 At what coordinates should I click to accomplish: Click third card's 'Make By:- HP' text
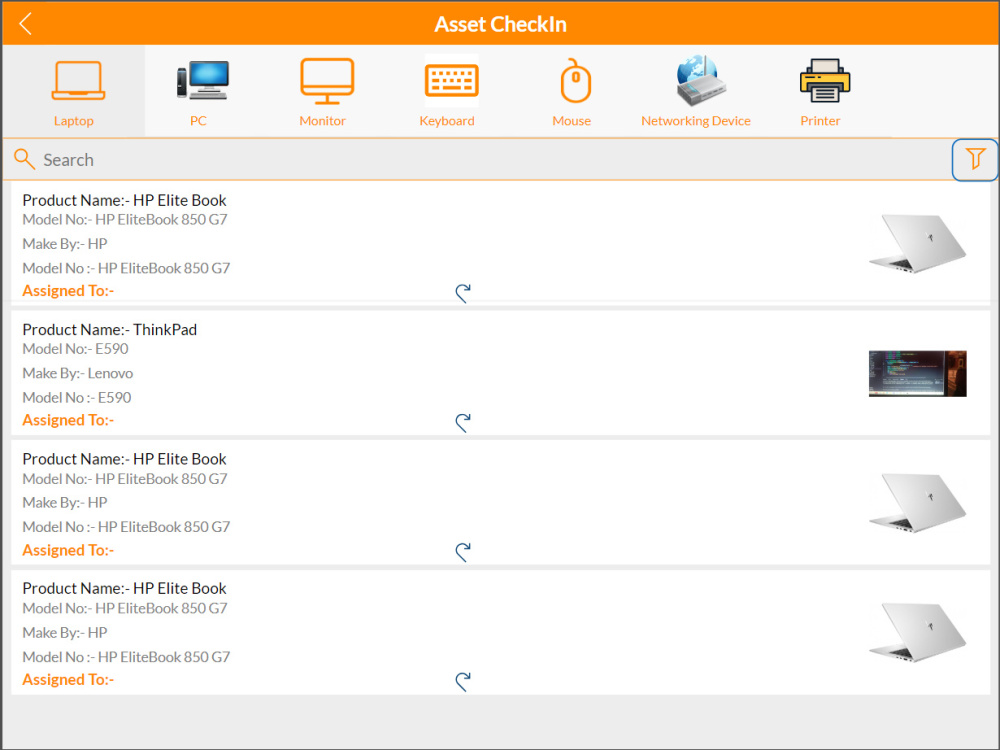65,503
